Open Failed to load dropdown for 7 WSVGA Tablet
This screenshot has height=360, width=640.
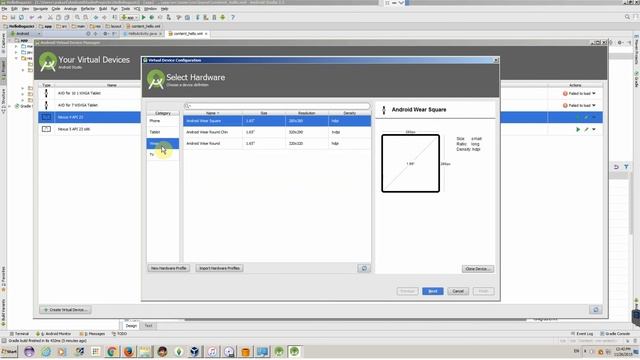point(594,105)
